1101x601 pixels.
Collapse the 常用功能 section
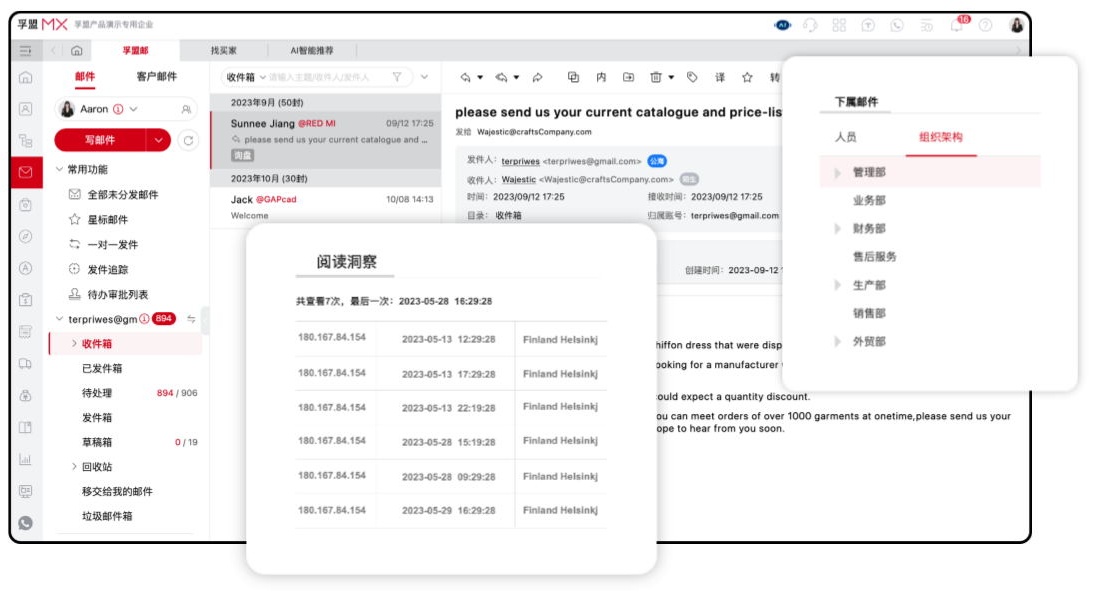tap(59, 170)
